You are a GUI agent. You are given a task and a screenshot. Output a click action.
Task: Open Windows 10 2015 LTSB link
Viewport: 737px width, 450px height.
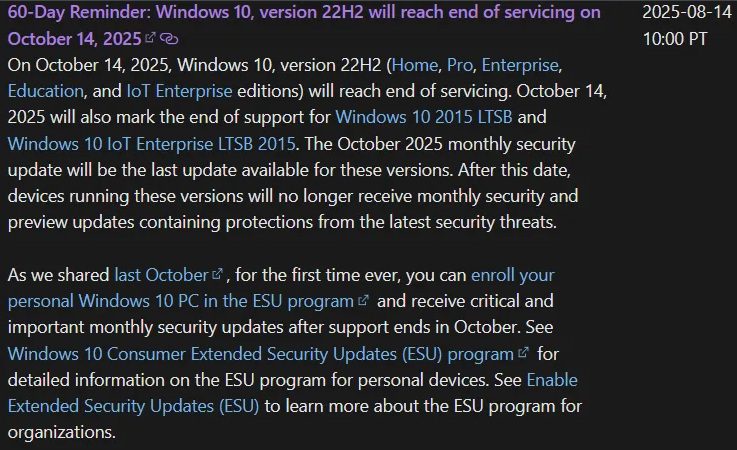[x=423, y=117]
